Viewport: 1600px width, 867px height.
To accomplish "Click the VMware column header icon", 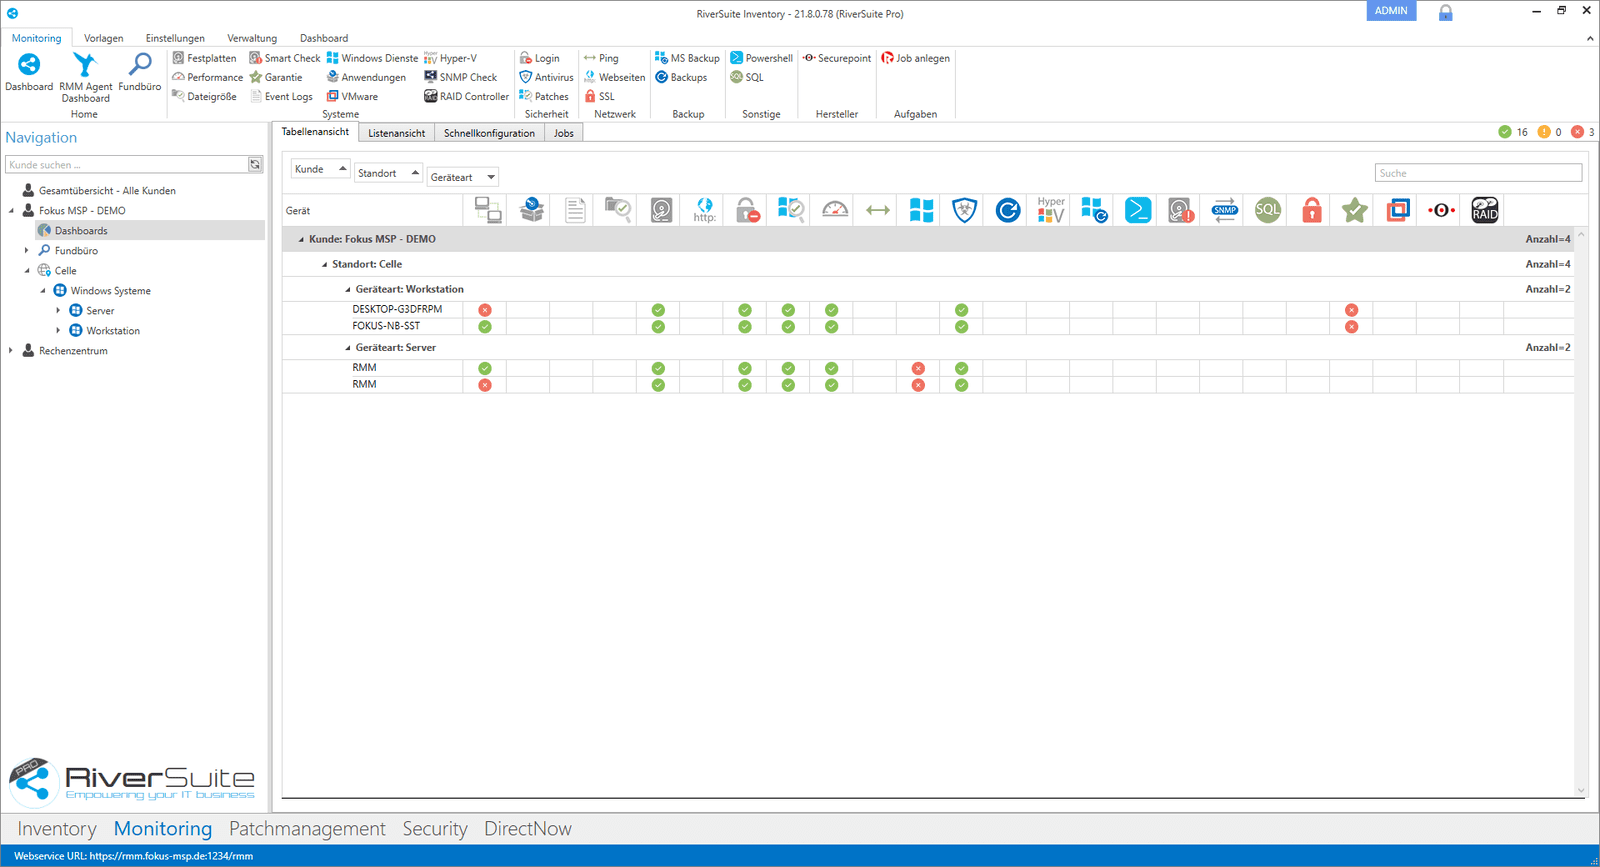I will click(x=1398, y=210).
